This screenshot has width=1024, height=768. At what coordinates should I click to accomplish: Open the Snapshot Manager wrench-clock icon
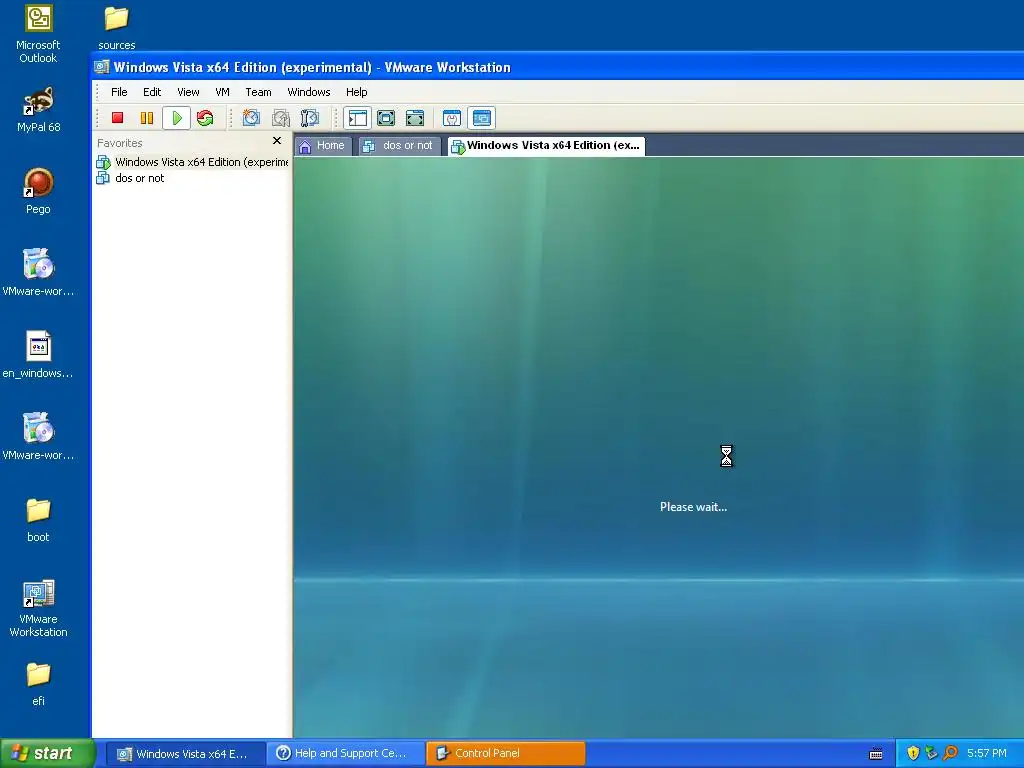click(x=310, y=118)
